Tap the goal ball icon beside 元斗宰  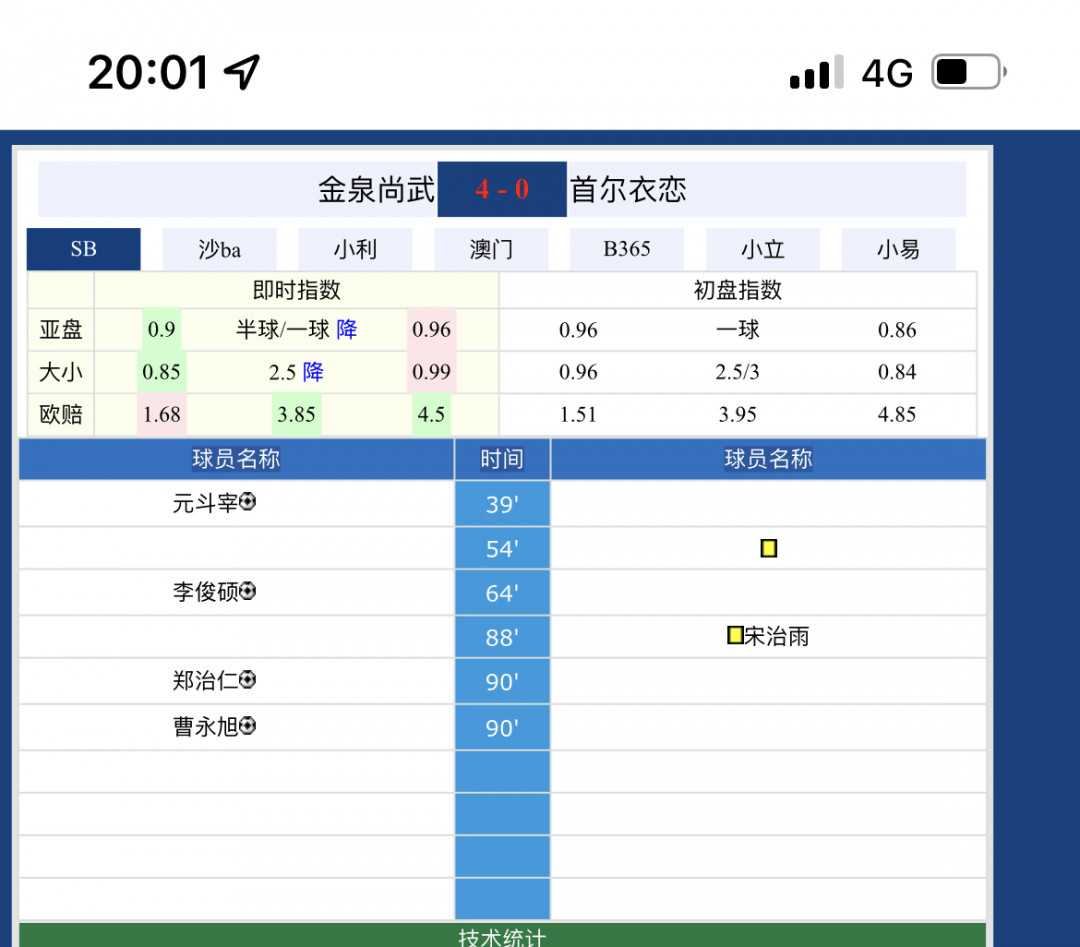[x=247, y=502]
